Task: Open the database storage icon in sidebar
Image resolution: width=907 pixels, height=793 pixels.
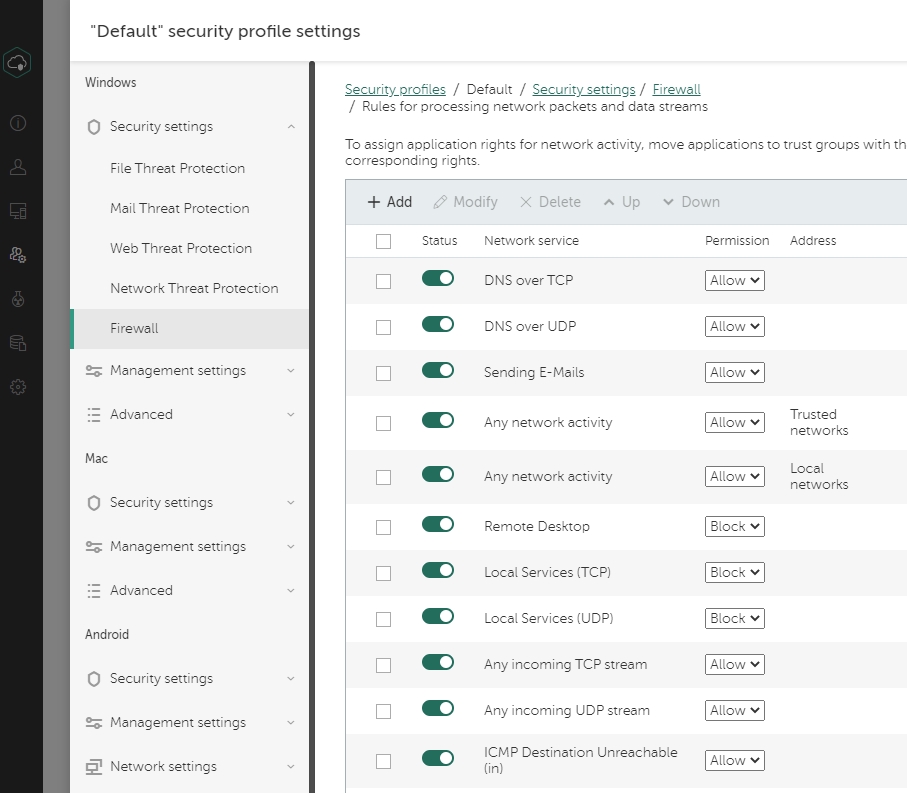Action: point(18,343)
